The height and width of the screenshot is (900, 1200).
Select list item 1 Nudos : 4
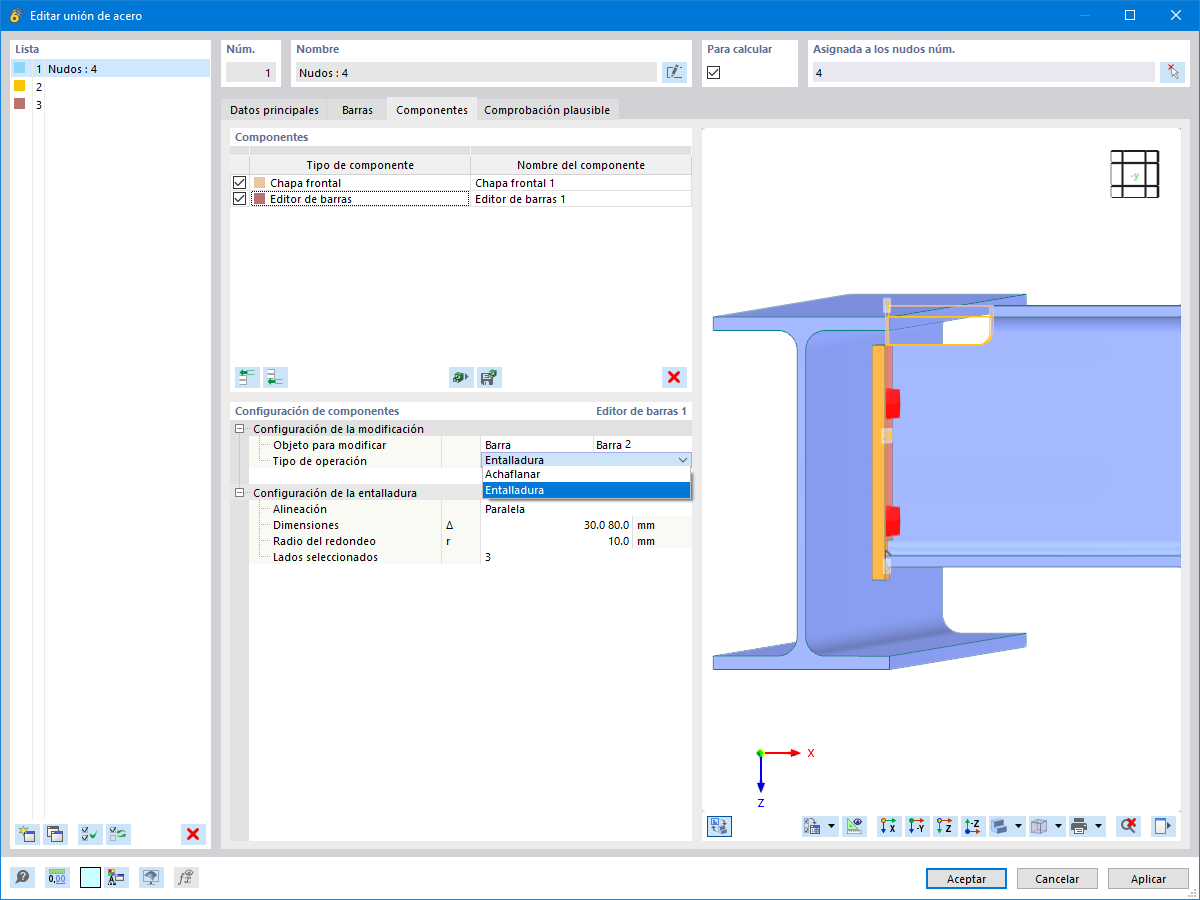tap(111, 69)
